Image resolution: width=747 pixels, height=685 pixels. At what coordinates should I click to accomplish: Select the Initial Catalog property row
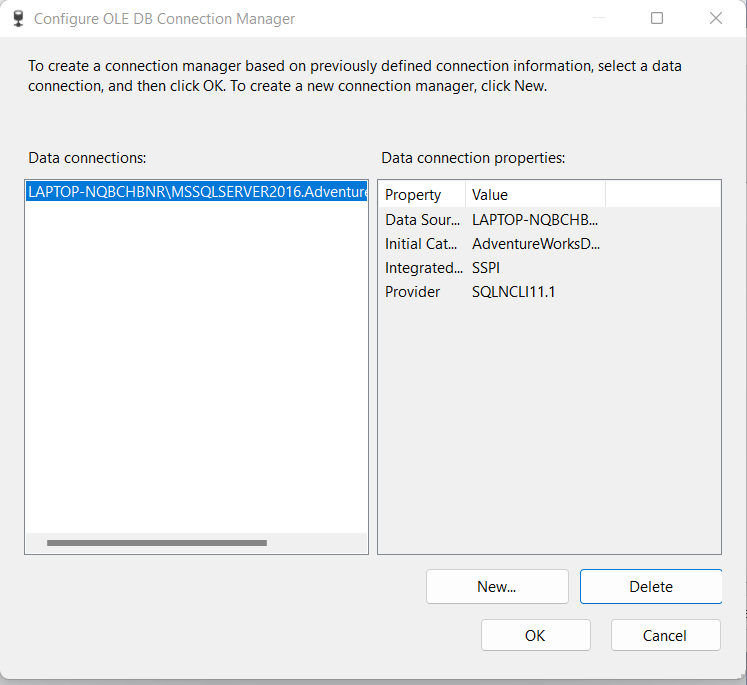tap(549, 243)
